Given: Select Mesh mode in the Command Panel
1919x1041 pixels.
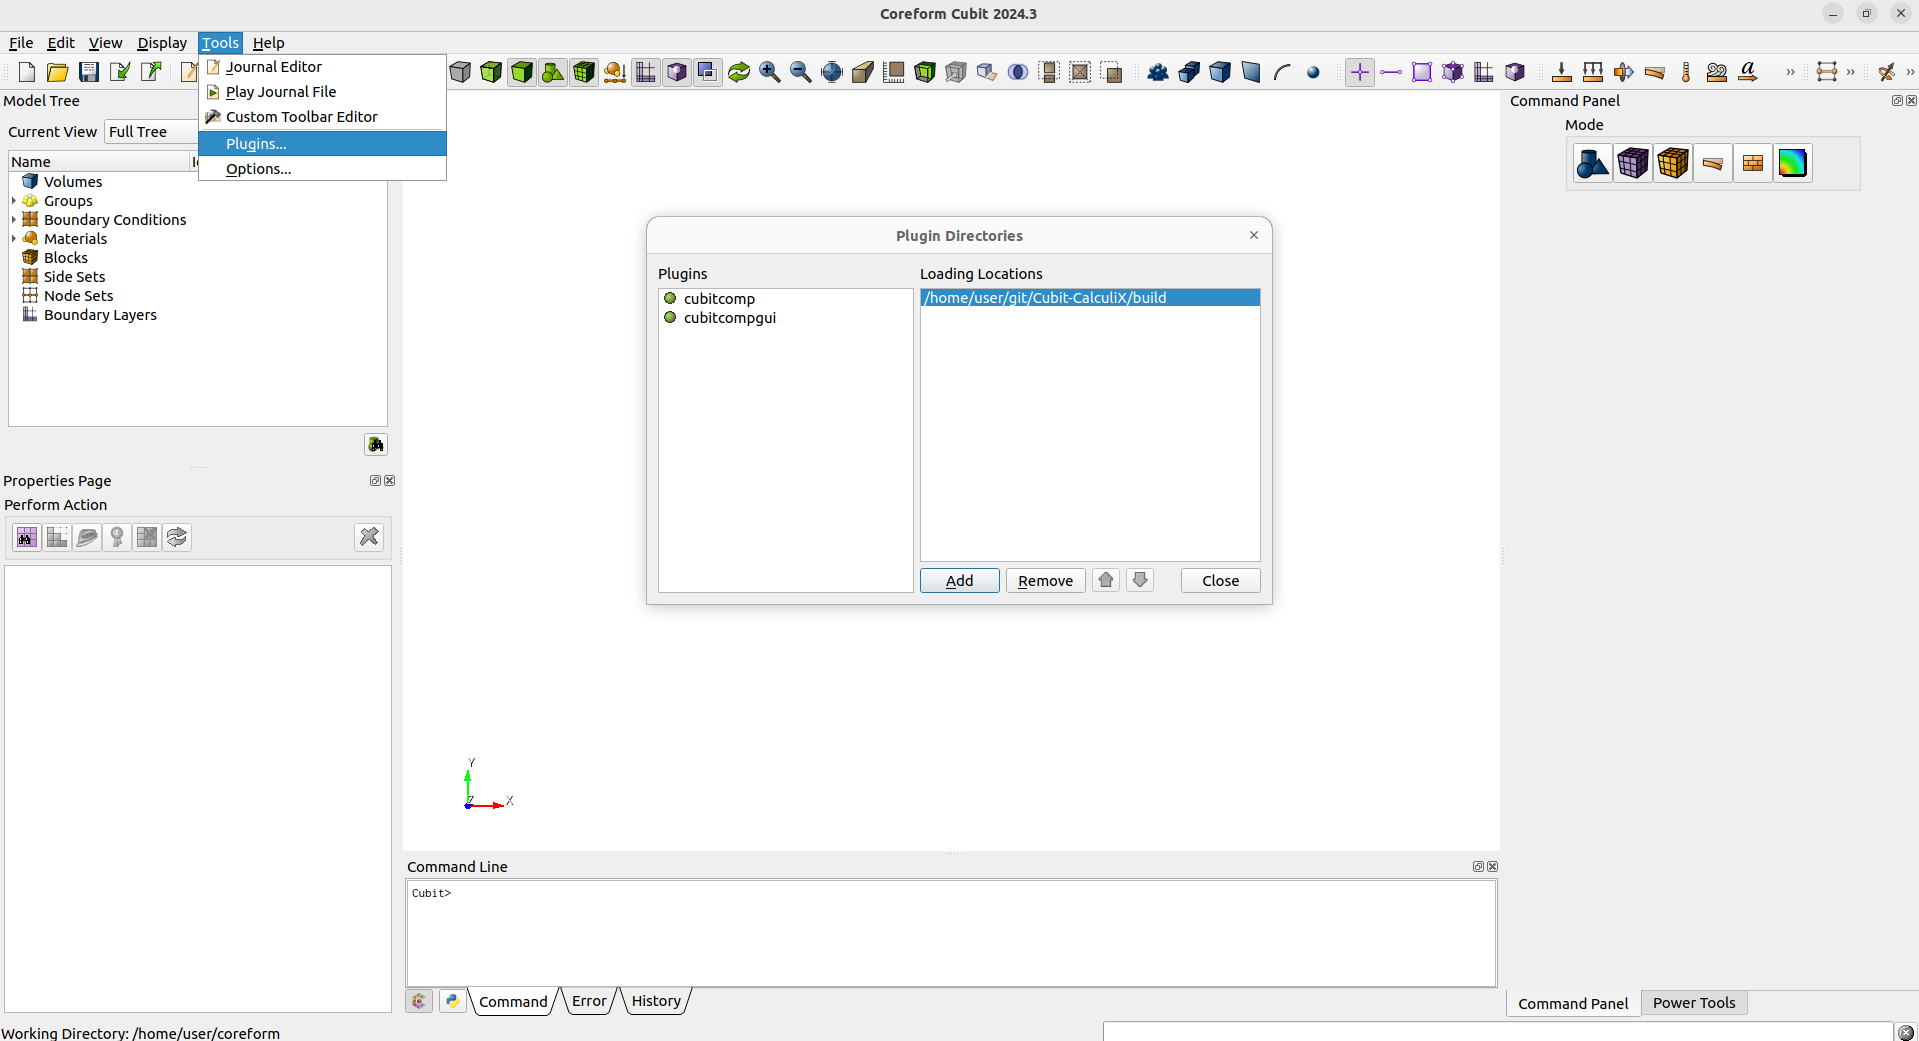Looking at the screenshot, I should click(x=1632, y=162).
